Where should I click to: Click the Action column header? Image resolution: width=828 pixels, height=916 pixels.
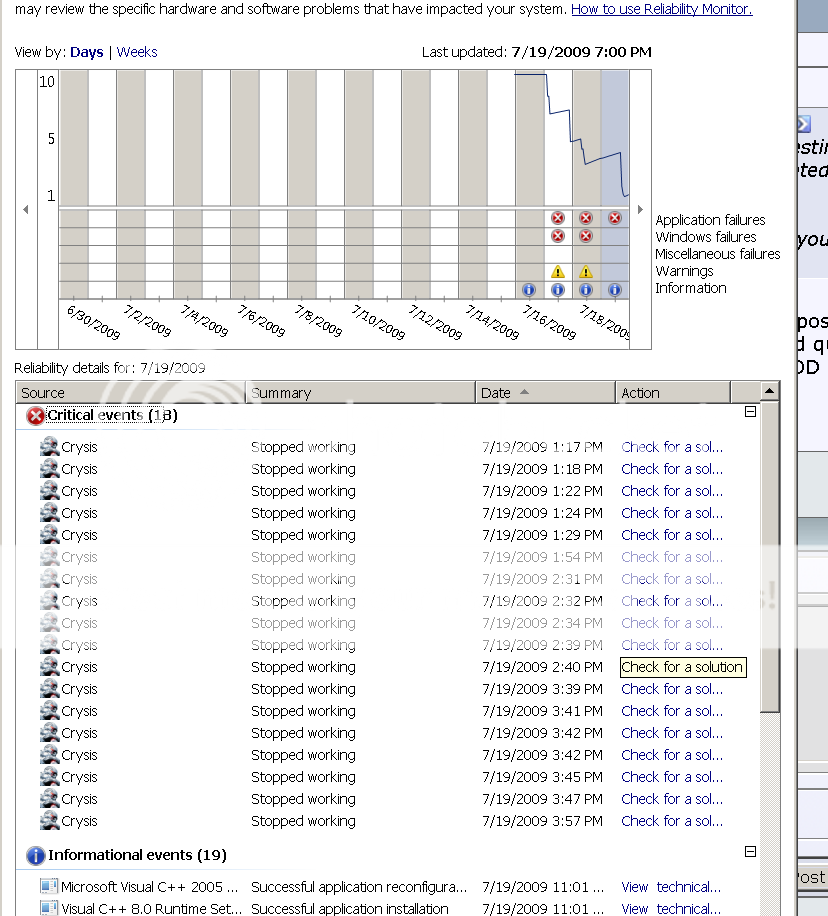pos(673,393)
